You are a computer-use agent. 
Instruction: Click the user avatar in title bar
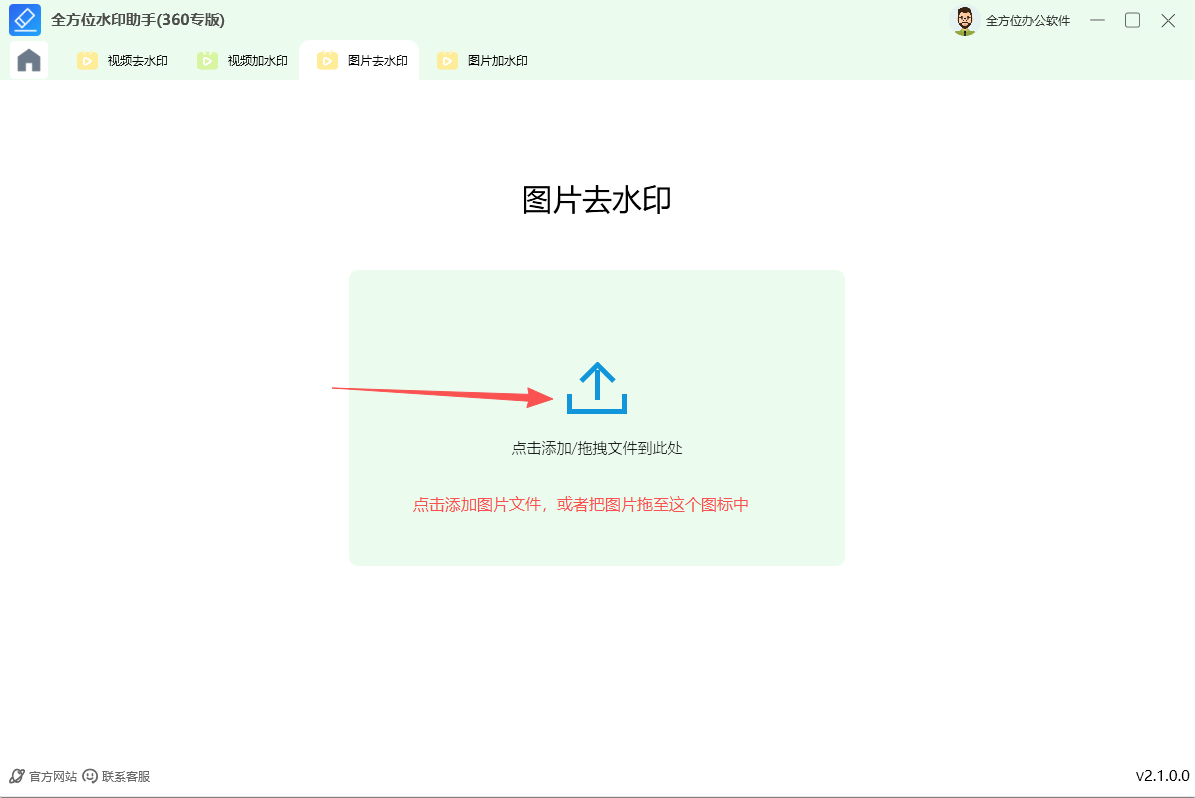pyautogui.click(x=963, y=19)
